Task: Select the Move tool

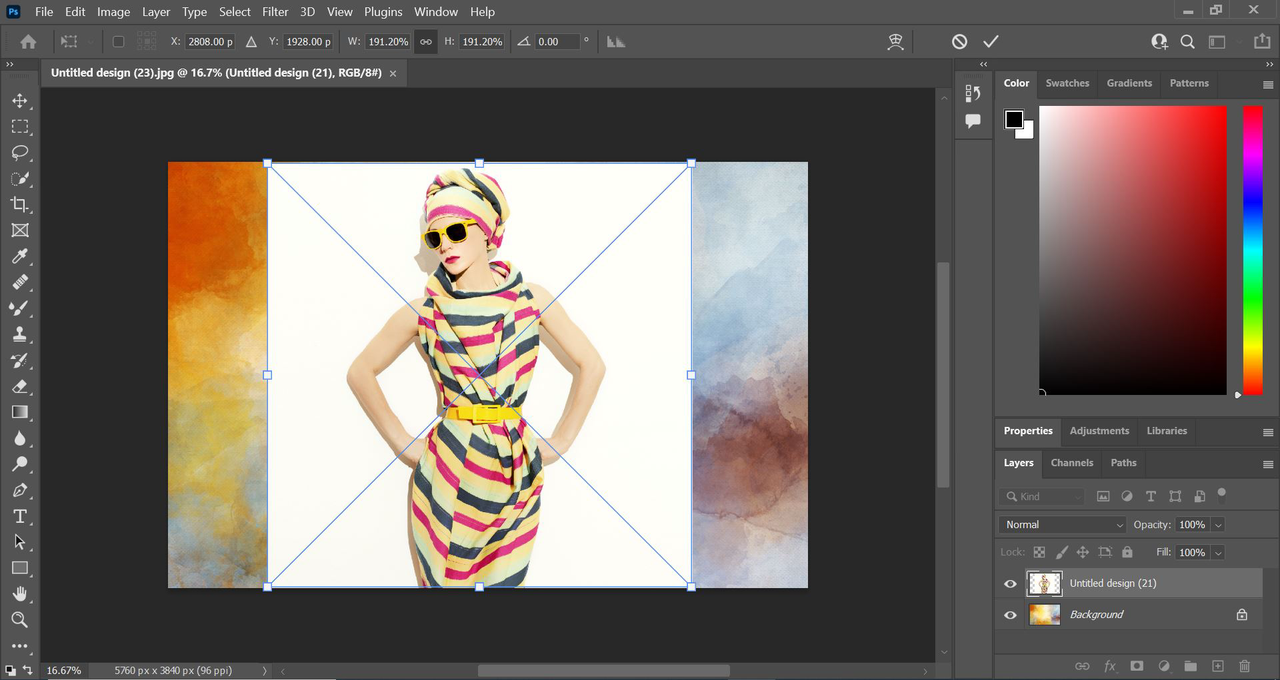Action: click(19, 101)
